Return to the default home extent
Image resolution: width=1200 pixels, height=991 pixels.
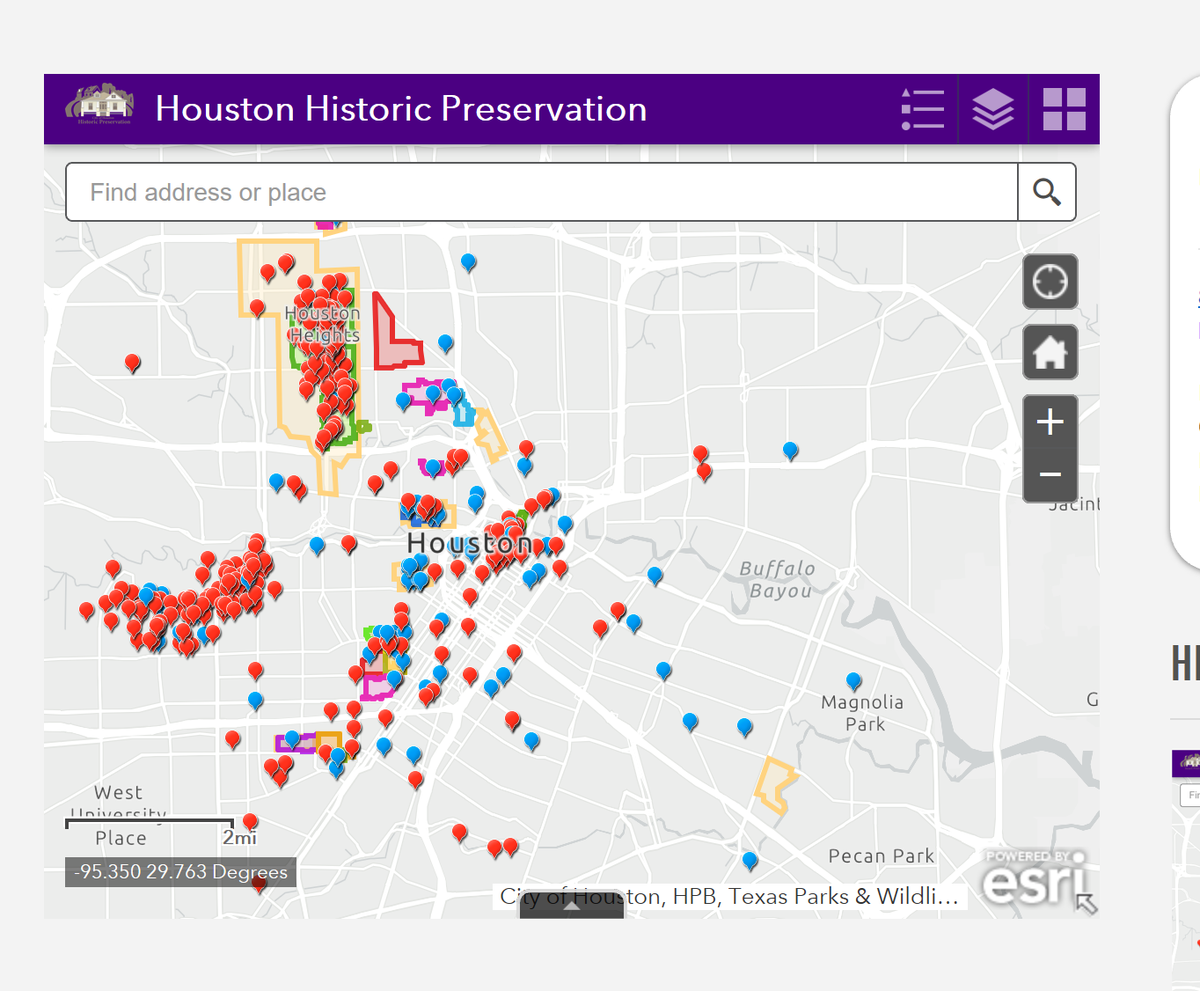coord(1050,352)
